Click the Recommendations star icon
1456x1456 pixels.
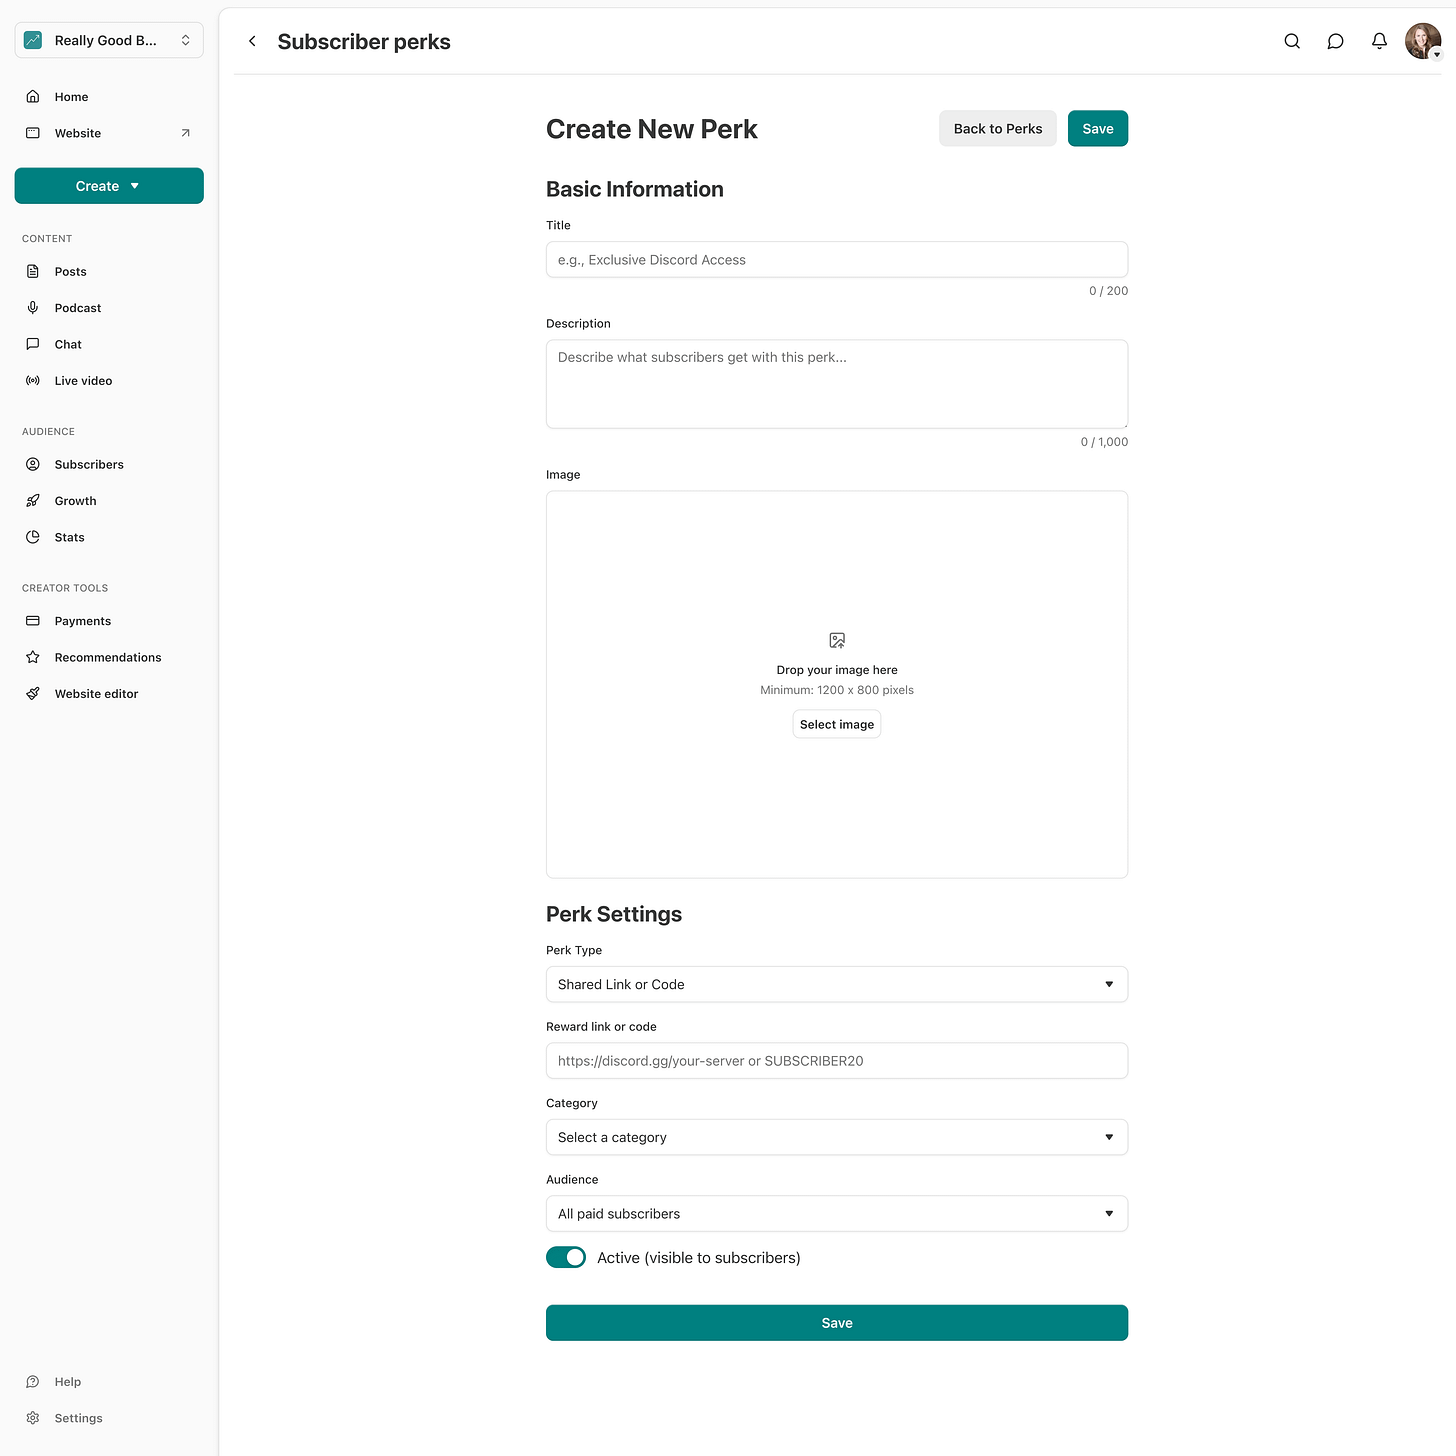[33, 657]
